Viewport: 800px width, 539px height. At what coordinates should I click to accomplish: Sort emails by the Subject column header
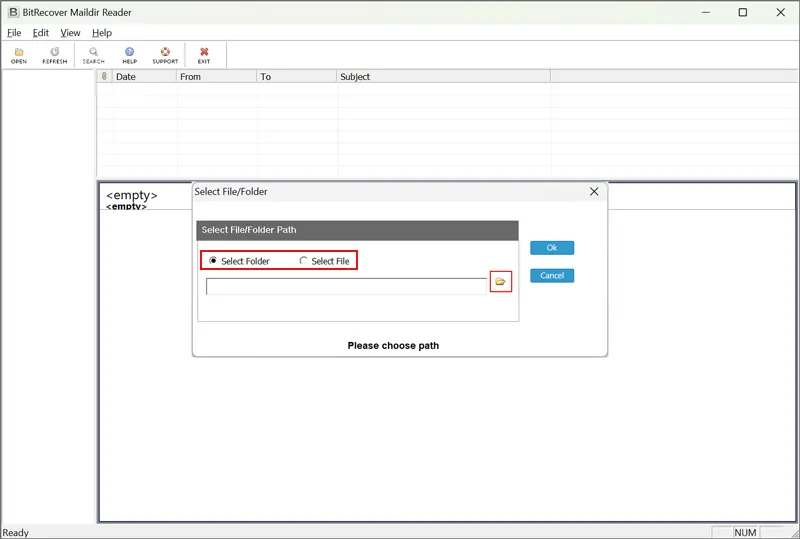(443, 77)
